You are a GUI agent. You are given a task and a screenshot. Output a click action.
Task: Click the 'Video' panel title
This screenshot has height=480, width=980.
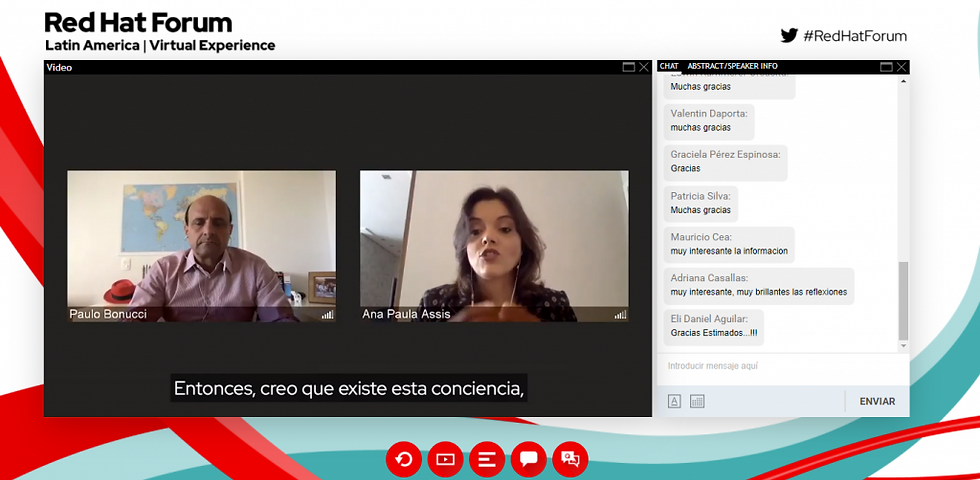coord(59,68)
